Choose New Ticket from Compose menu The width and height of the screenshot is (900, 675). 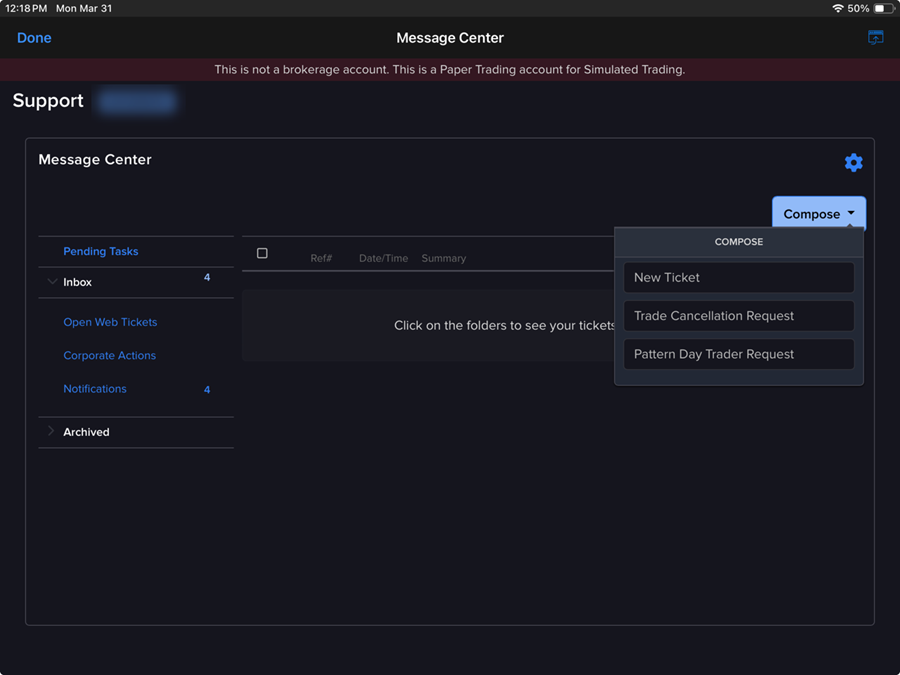click(739, 277)
